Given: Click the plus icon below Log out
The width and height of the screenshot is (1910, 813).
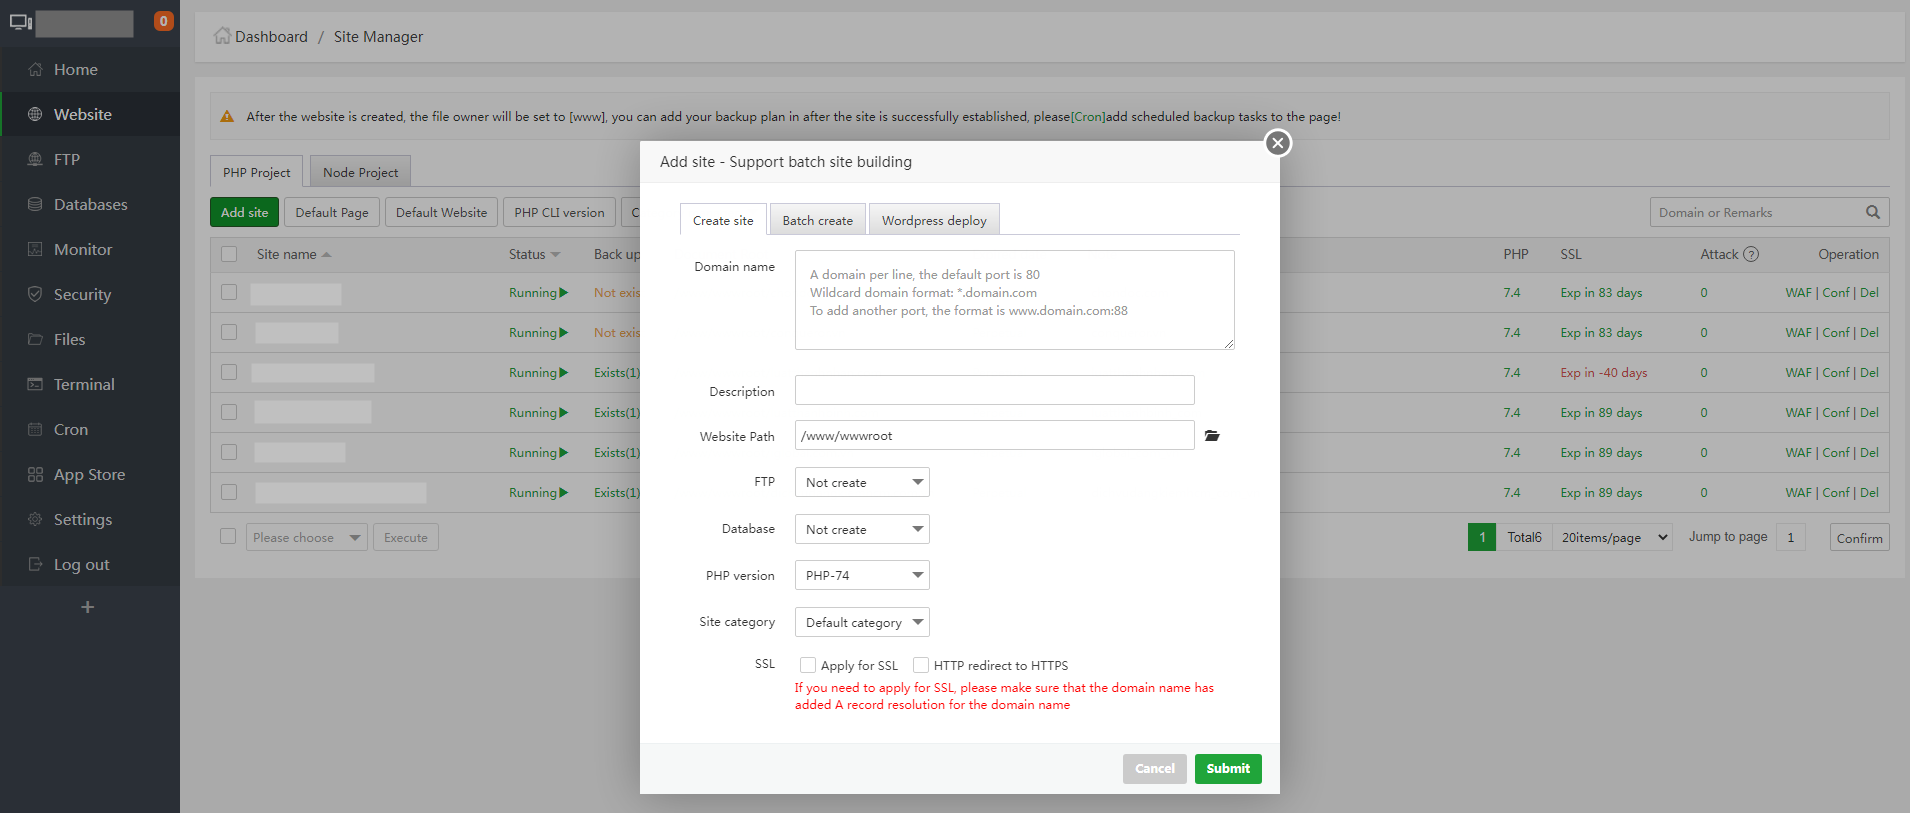Looking at the screenshot, I should click(88, 607).
